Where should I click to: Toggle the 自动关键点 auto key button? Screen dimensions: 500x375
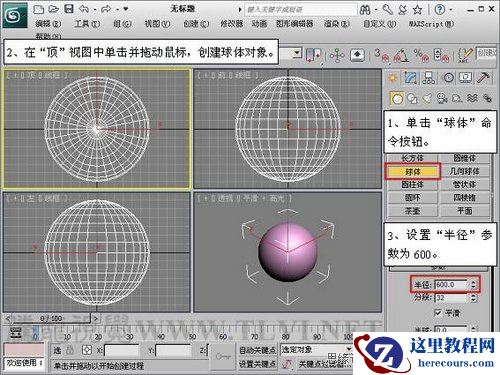pos(258,350)
